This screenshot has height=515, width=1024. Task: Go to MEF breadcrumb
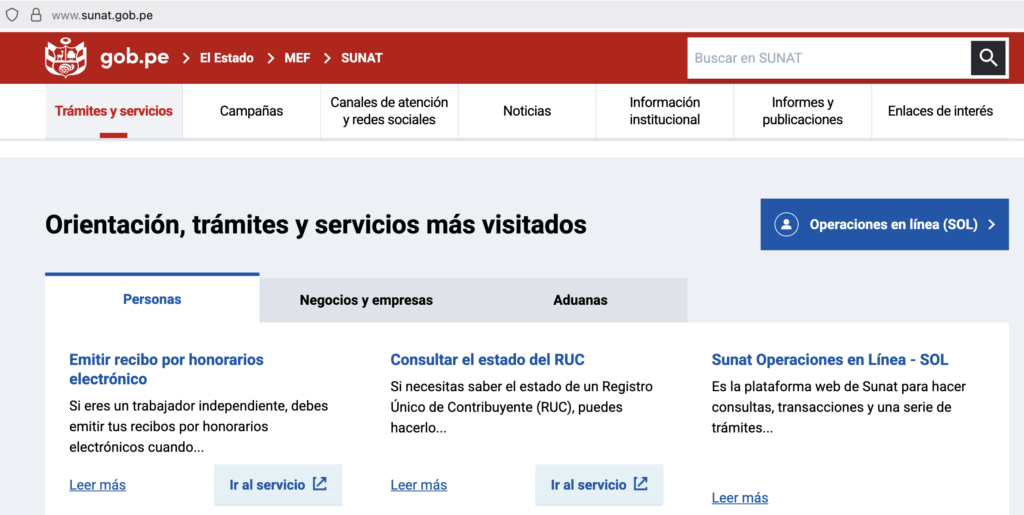point(297,58)
